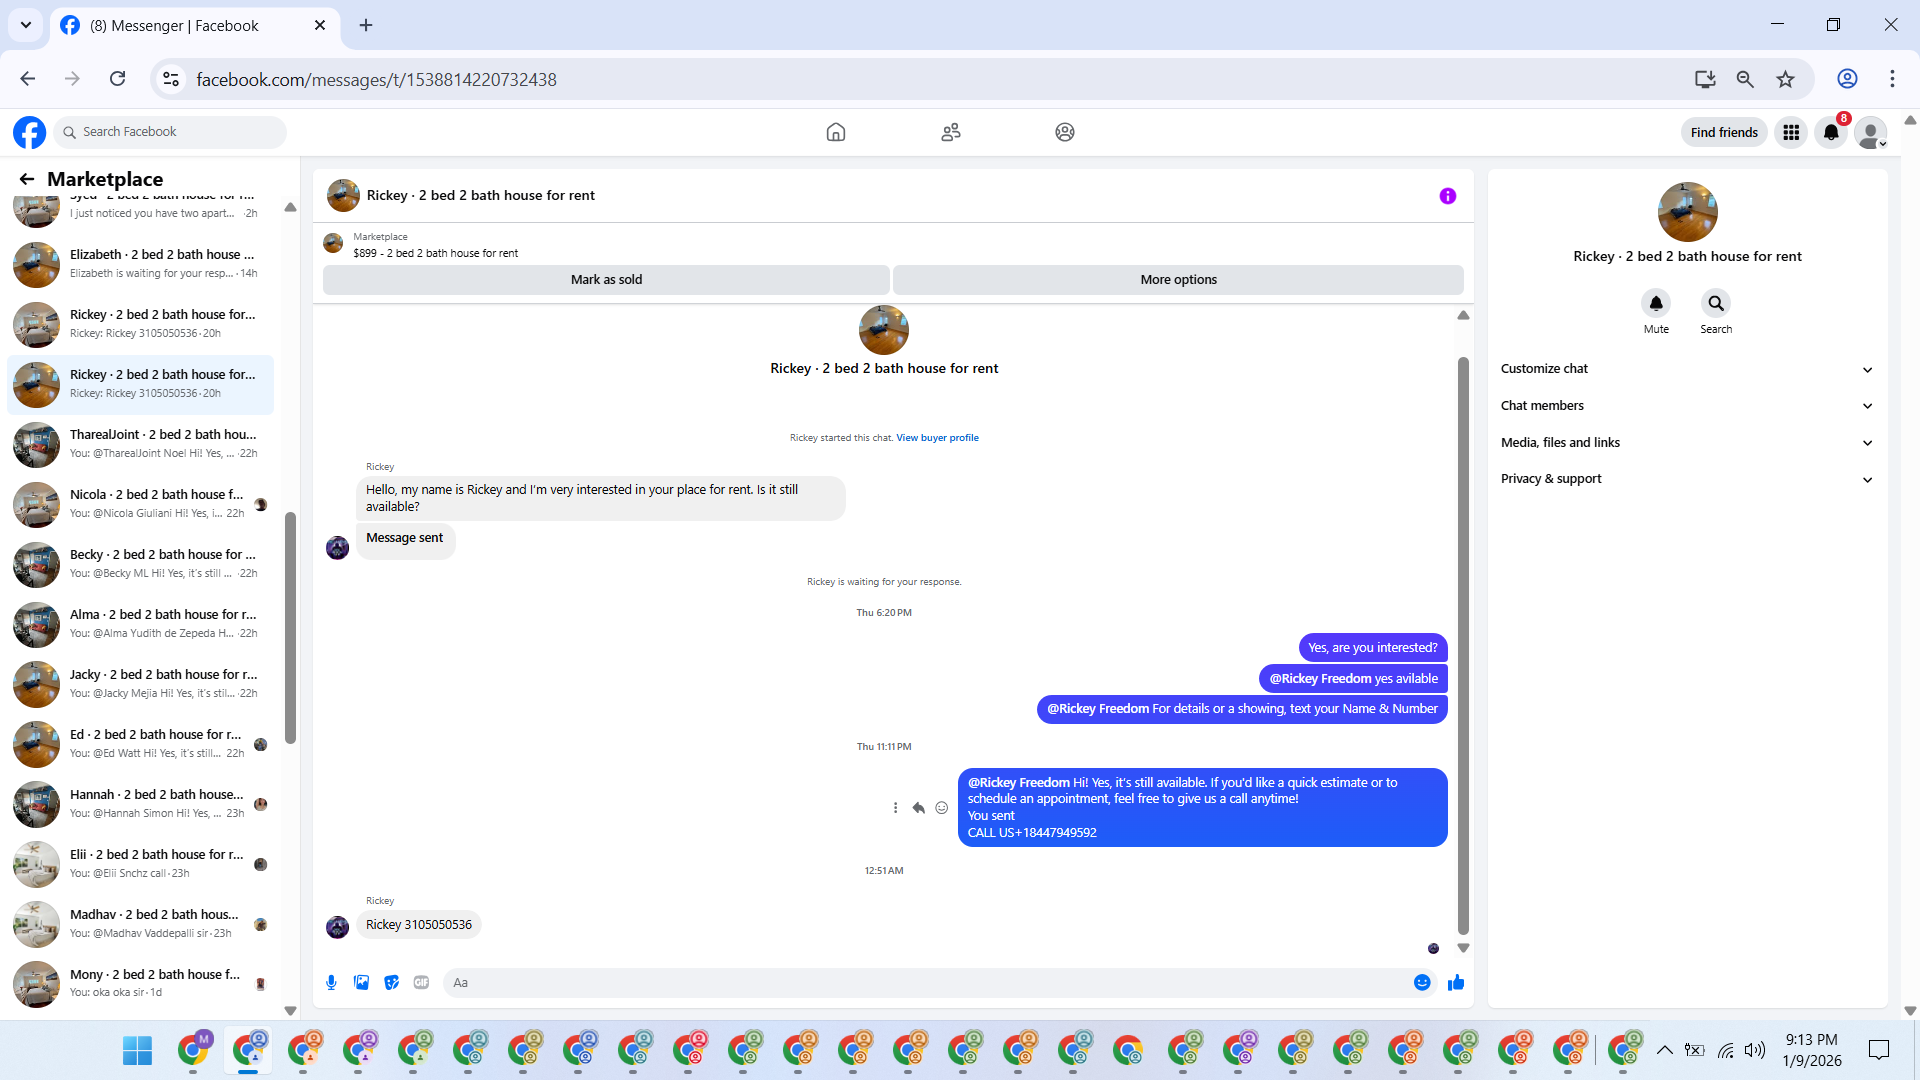Attach a photo using image icon
Screen dimensions: 1920x1080
coord(361,983)
